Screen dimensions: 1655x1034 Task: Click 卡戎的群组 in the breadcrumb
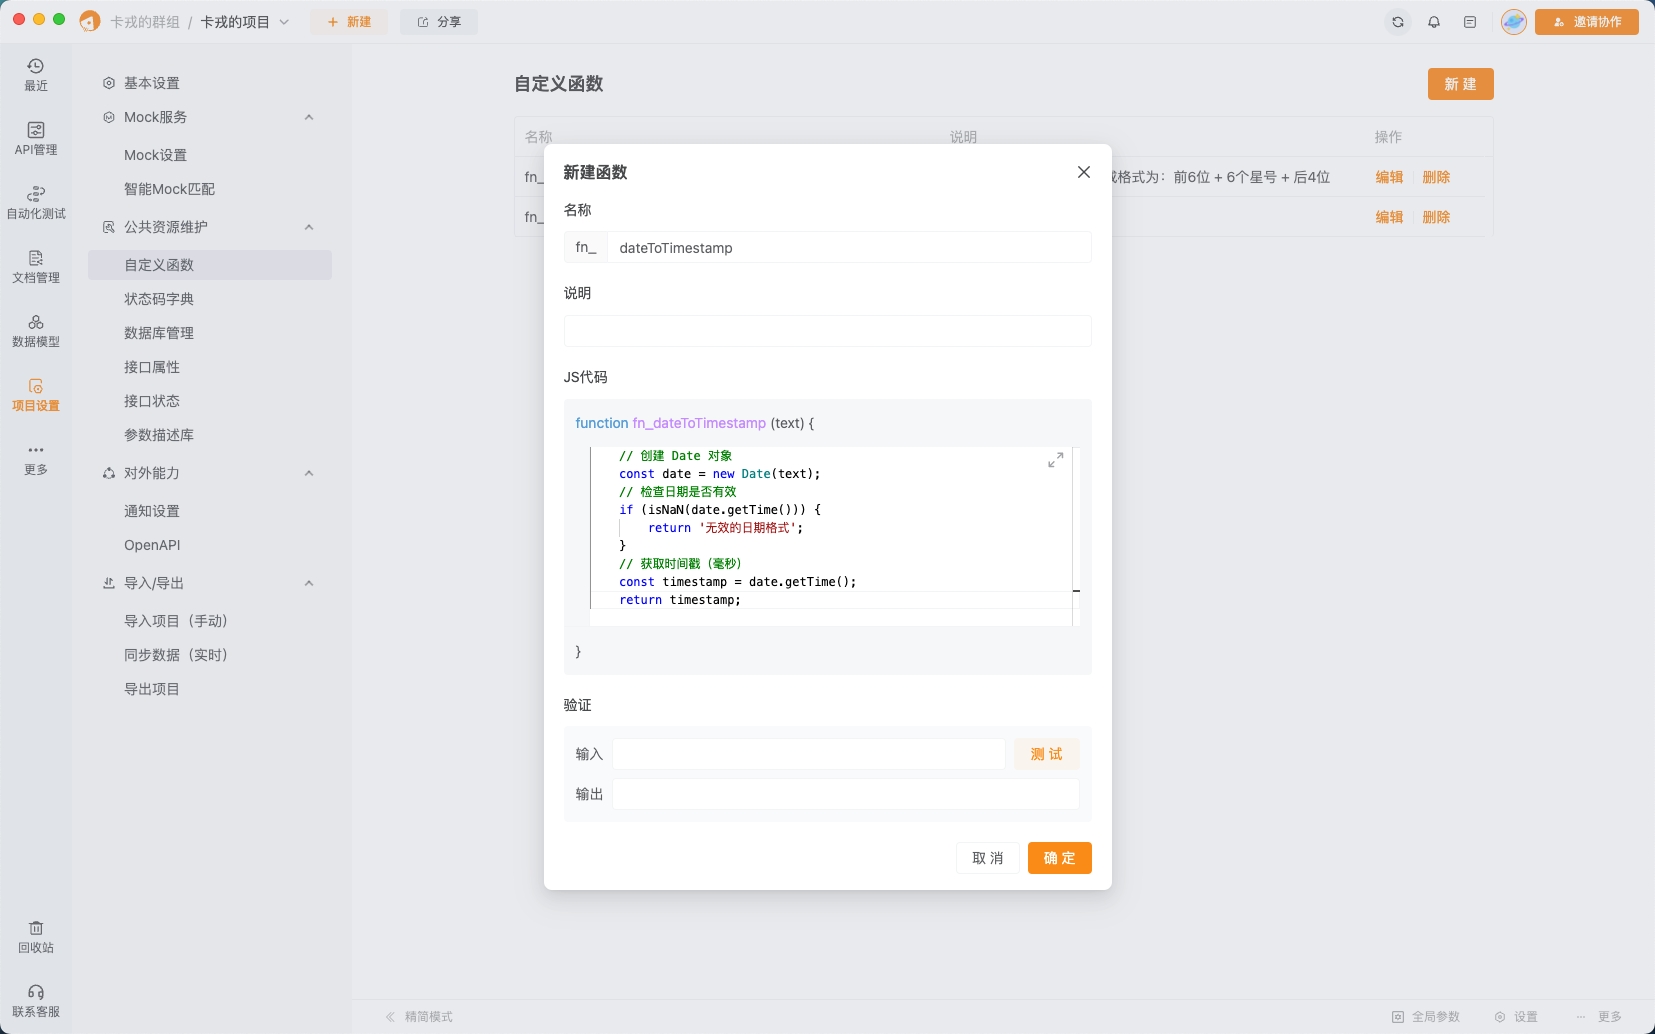point(145,22)
